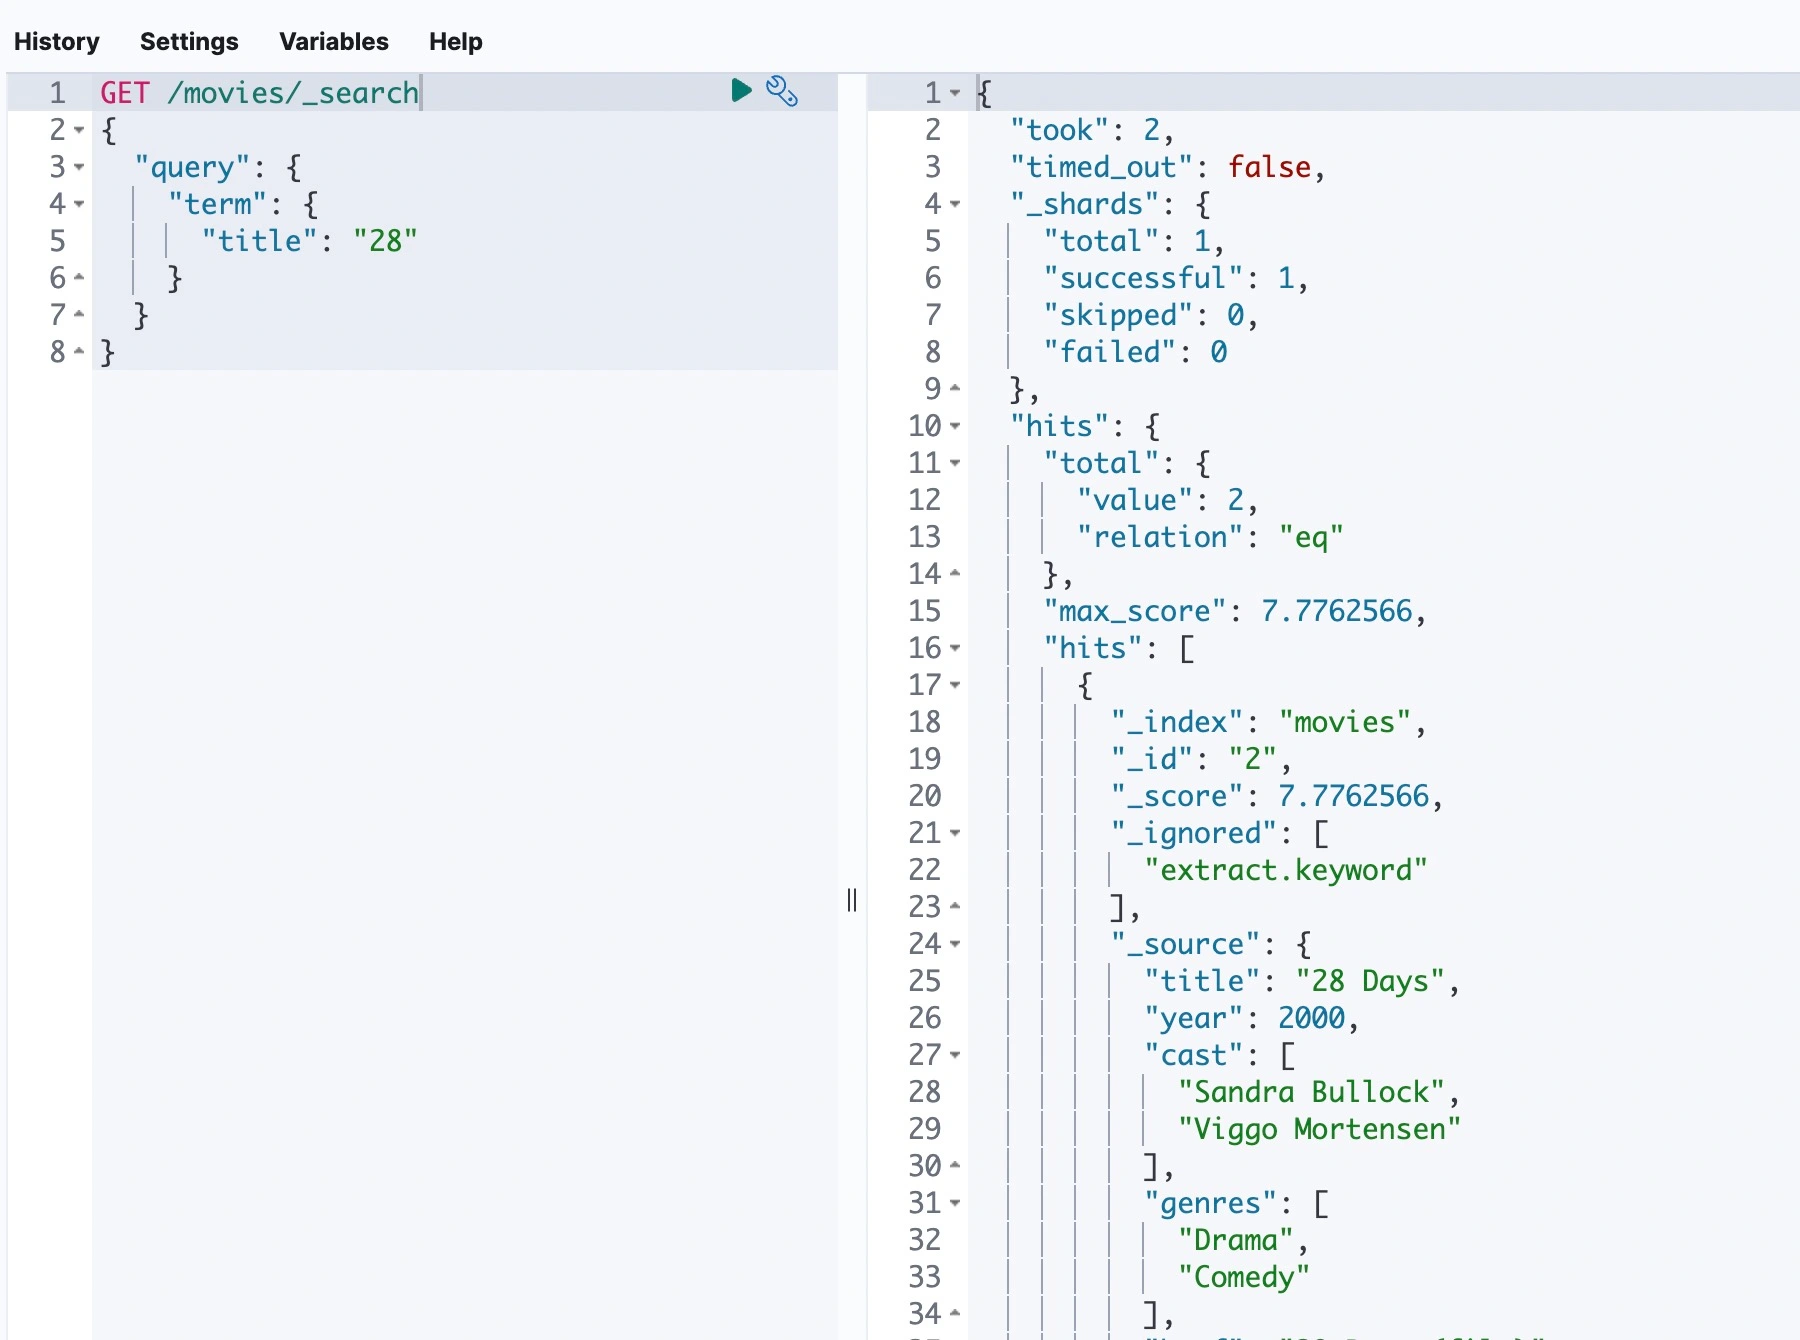Collapse the "hits" array at line 16
This screenshot has width=1800, height=1340.
955,648
